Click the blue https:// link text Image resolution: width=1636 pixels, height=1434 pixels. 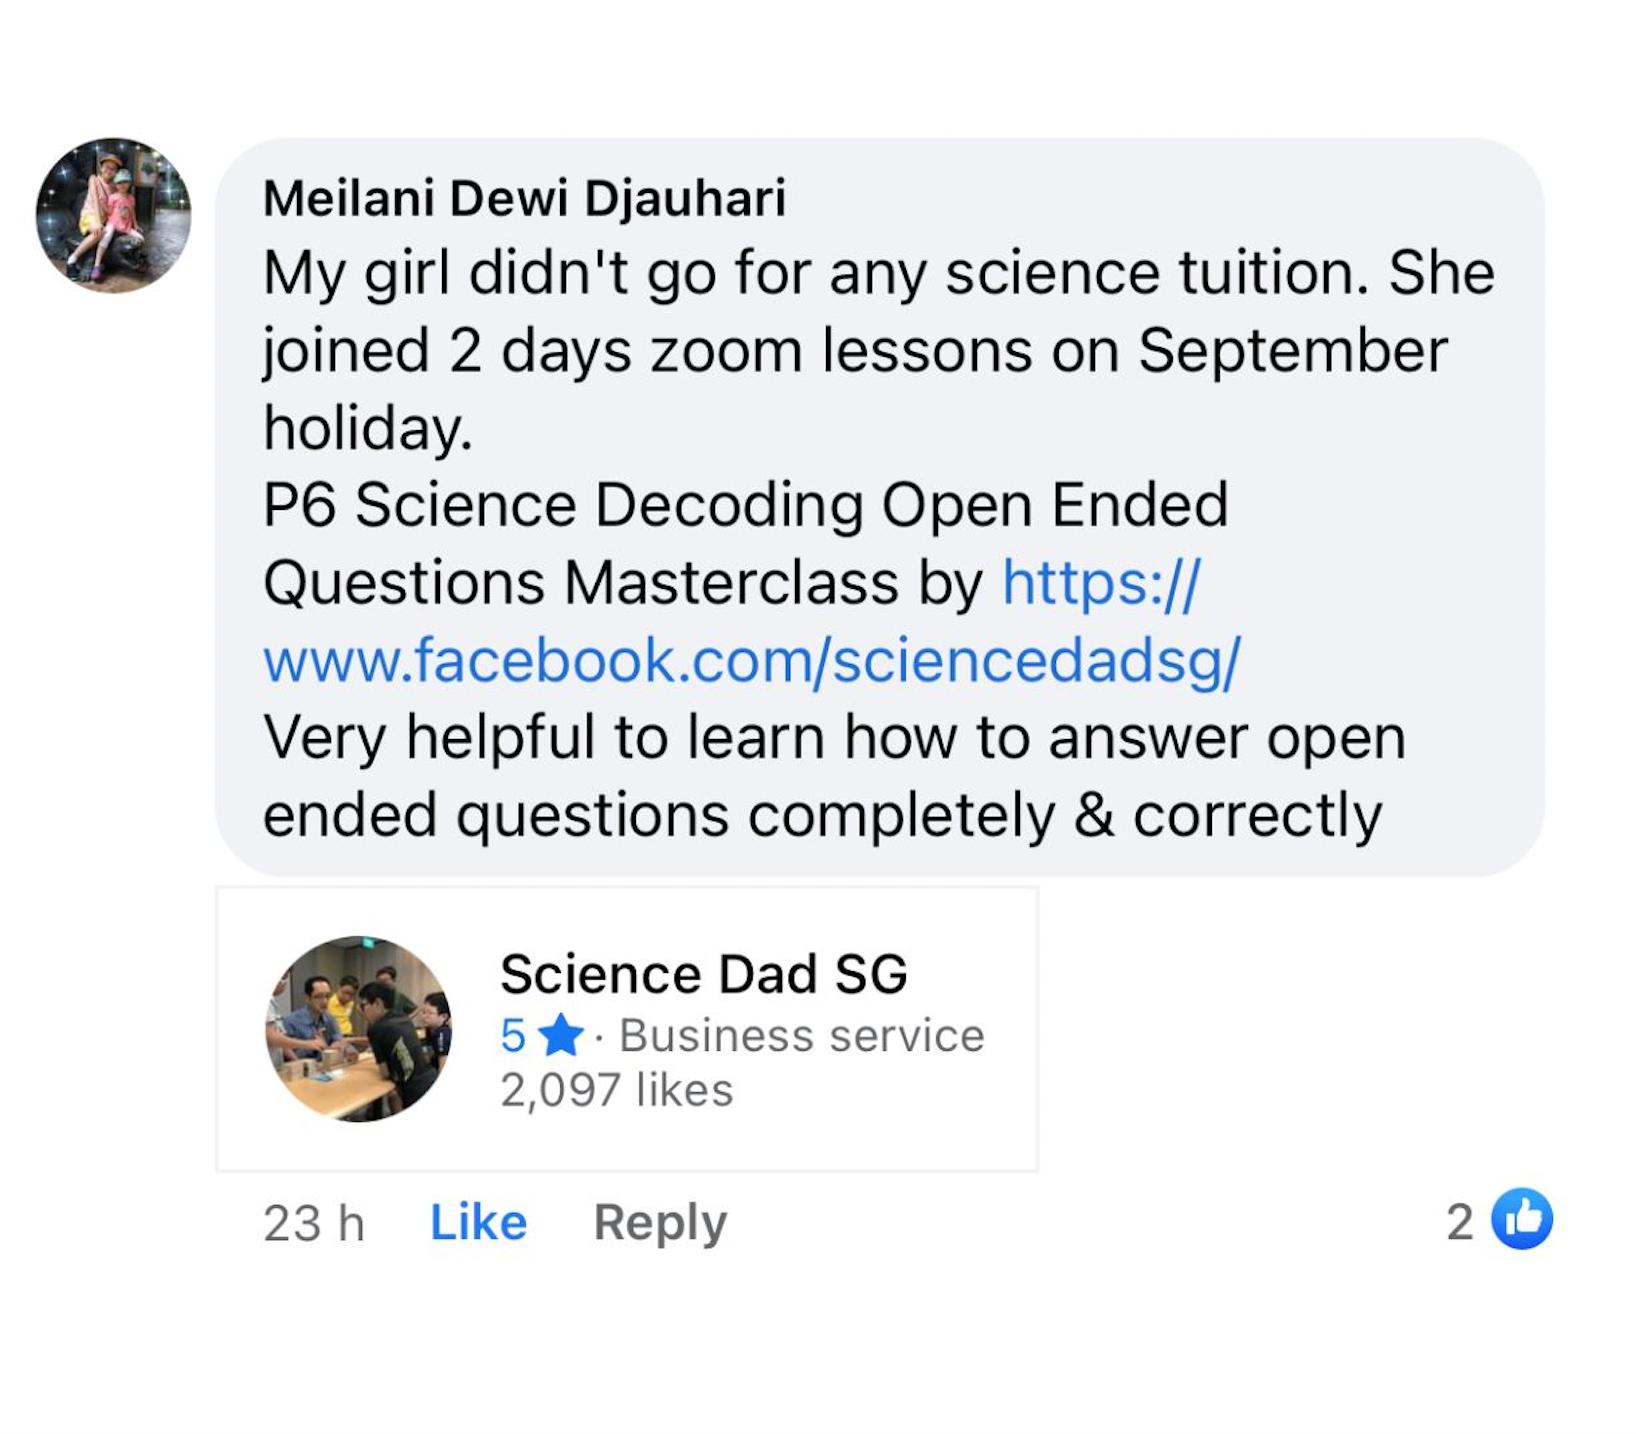click(x=1100, y=582)
